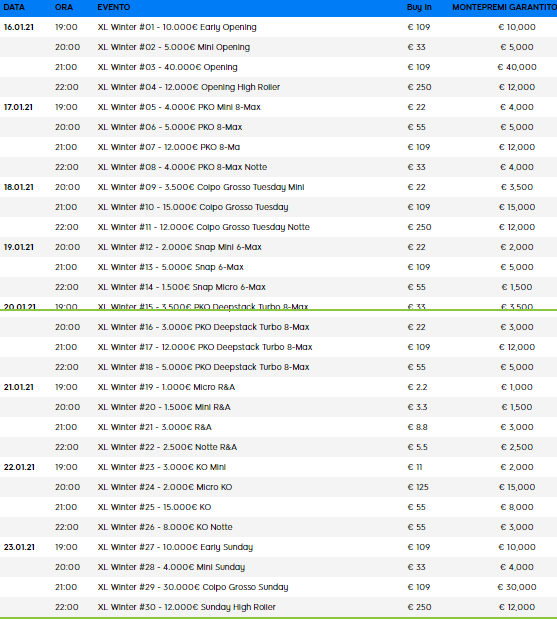557x619 pixels.
Task: Click the € 40,000 guaranteed prize cell
Action: point(517,67)
